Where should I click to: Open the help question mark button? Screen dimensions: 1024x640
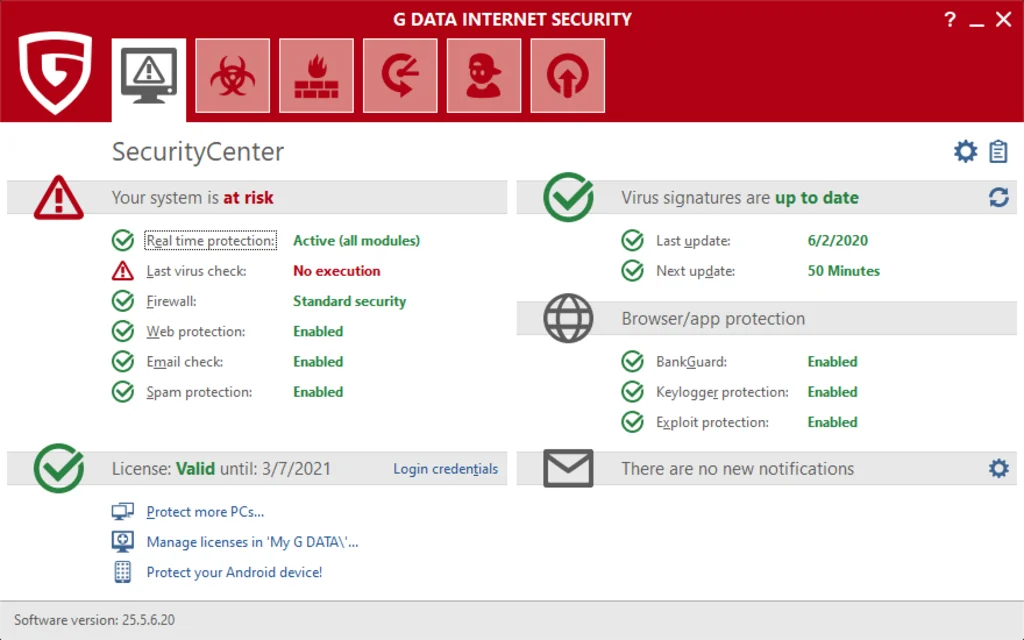click(950, 20)
